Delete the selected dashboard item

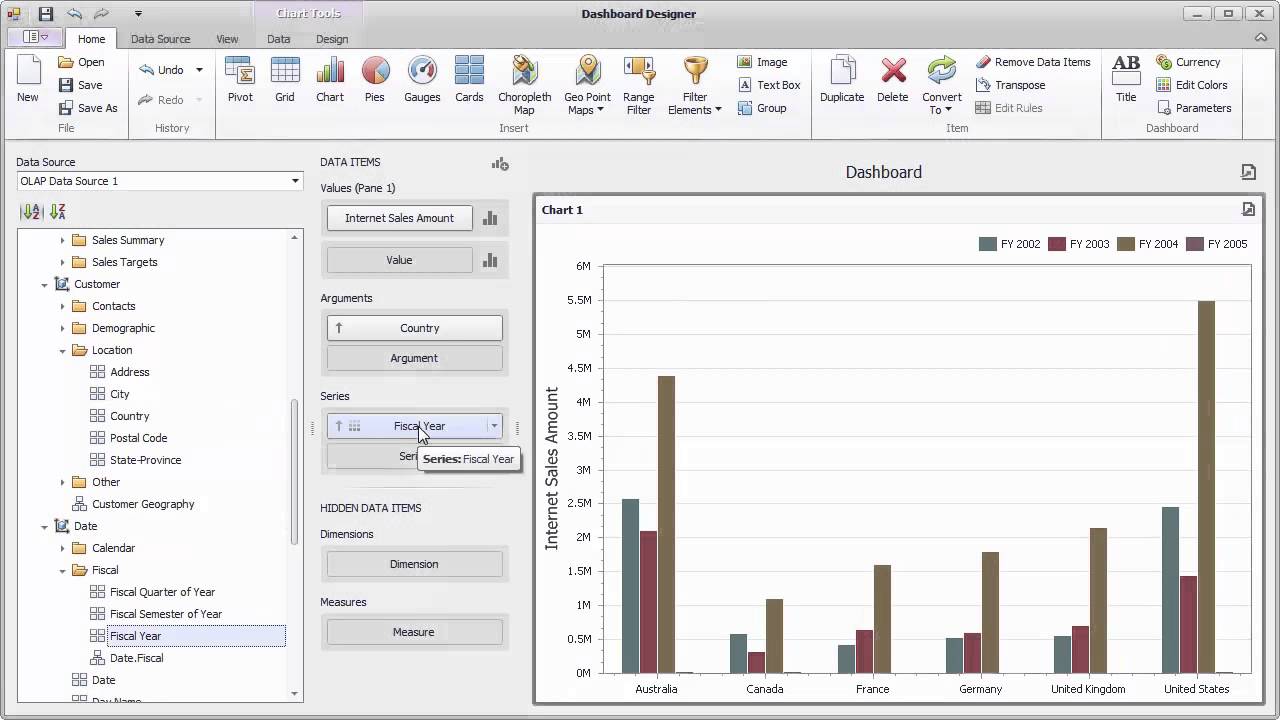pyautogui.click(x=893, y=80)
